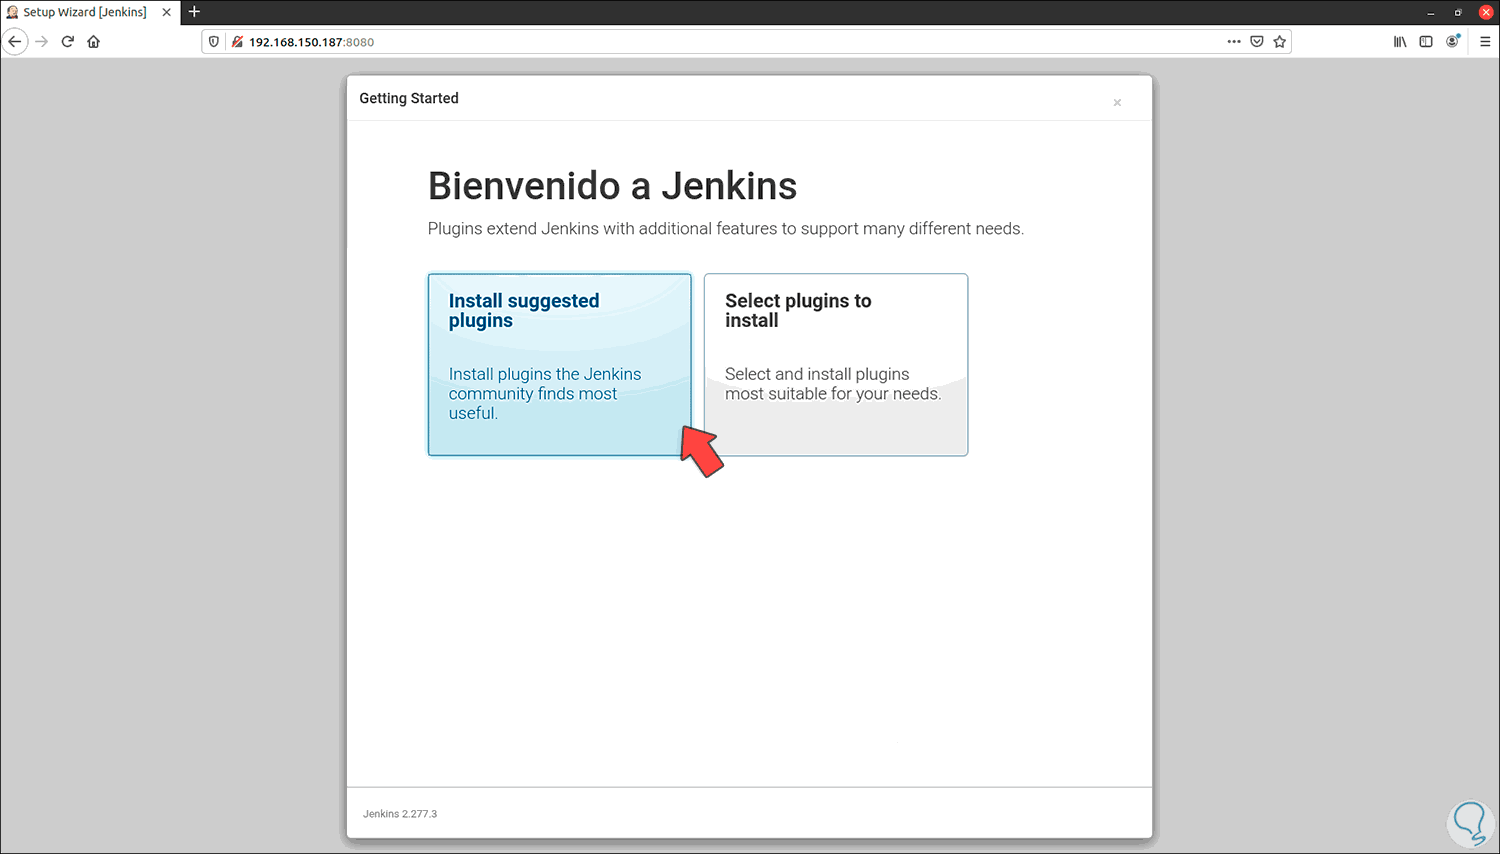This screenshot has width=1500, height=854.
Task: Choose Select plugins to install
Action: click(x=836, y=365)
